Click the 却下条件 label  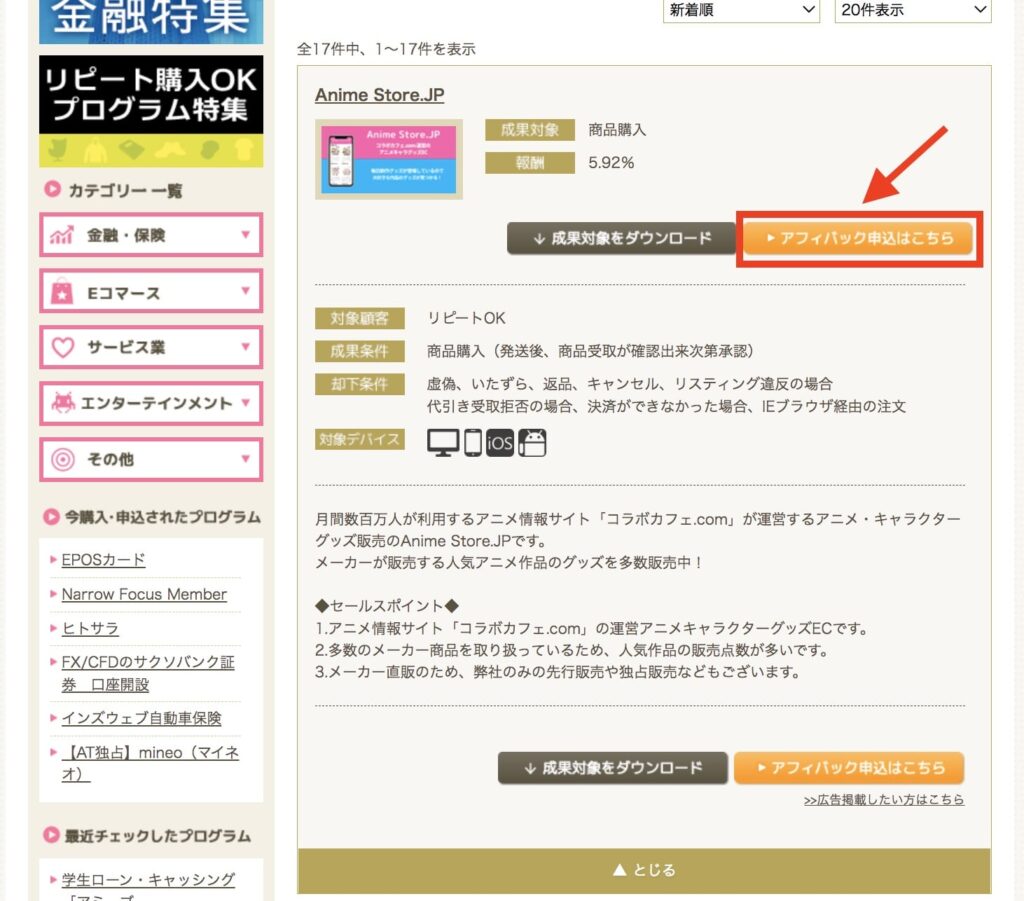tap(359, 384)
